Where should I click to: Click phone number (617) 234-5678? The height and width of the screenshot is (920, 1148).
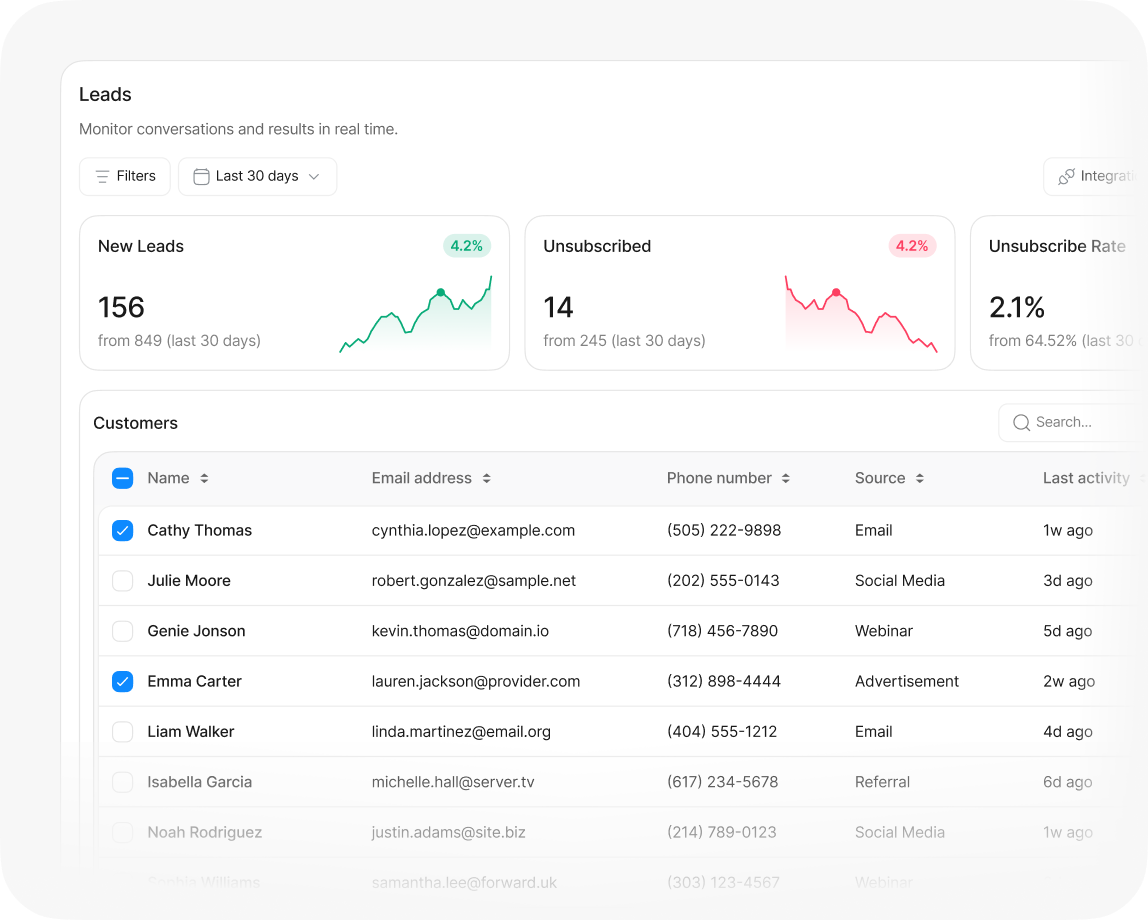point(723,782)
